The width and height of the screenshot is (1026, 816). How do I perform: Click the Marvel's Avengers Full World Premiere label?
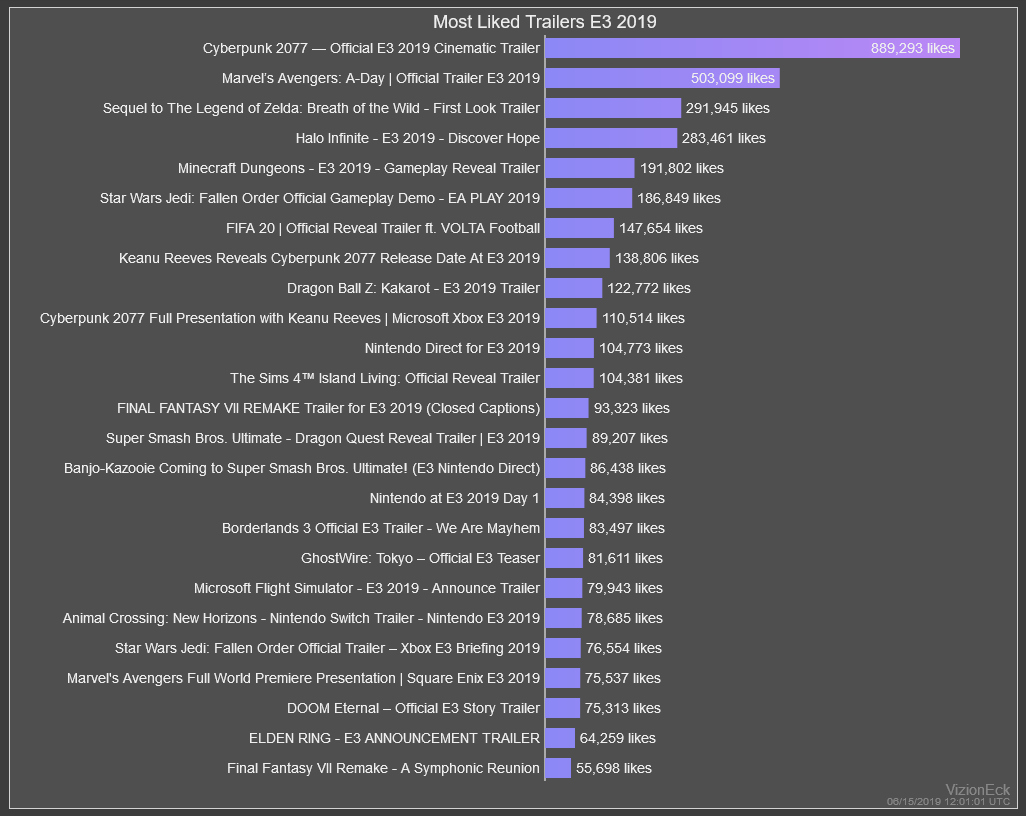click(x=303, y=679)
